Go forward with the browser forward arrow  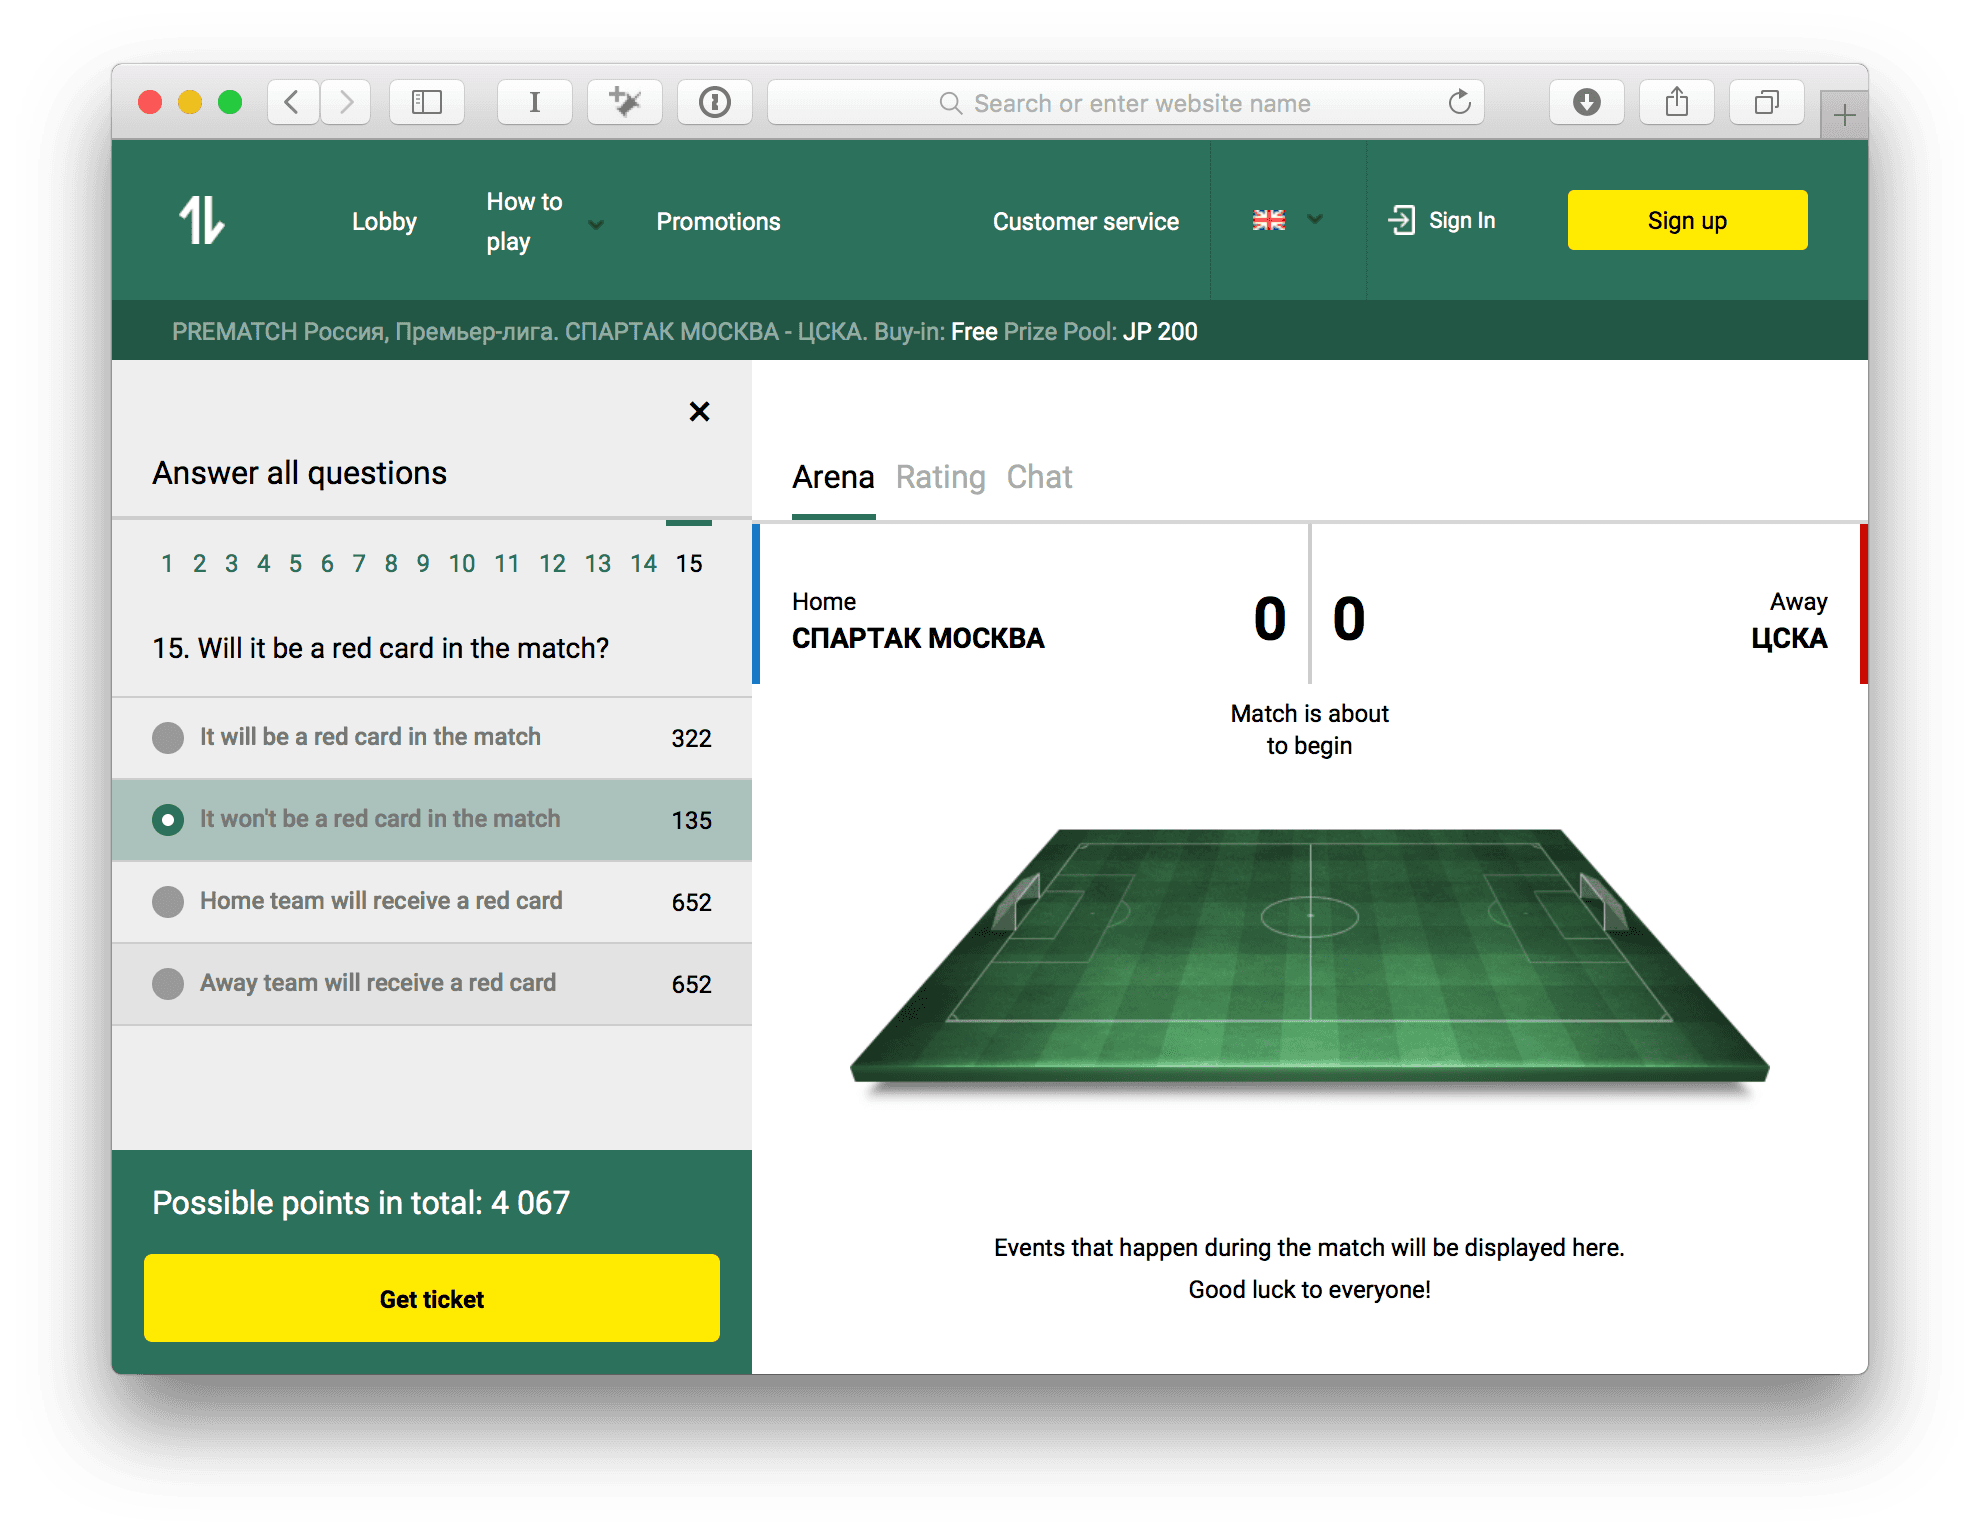(346, 102)
